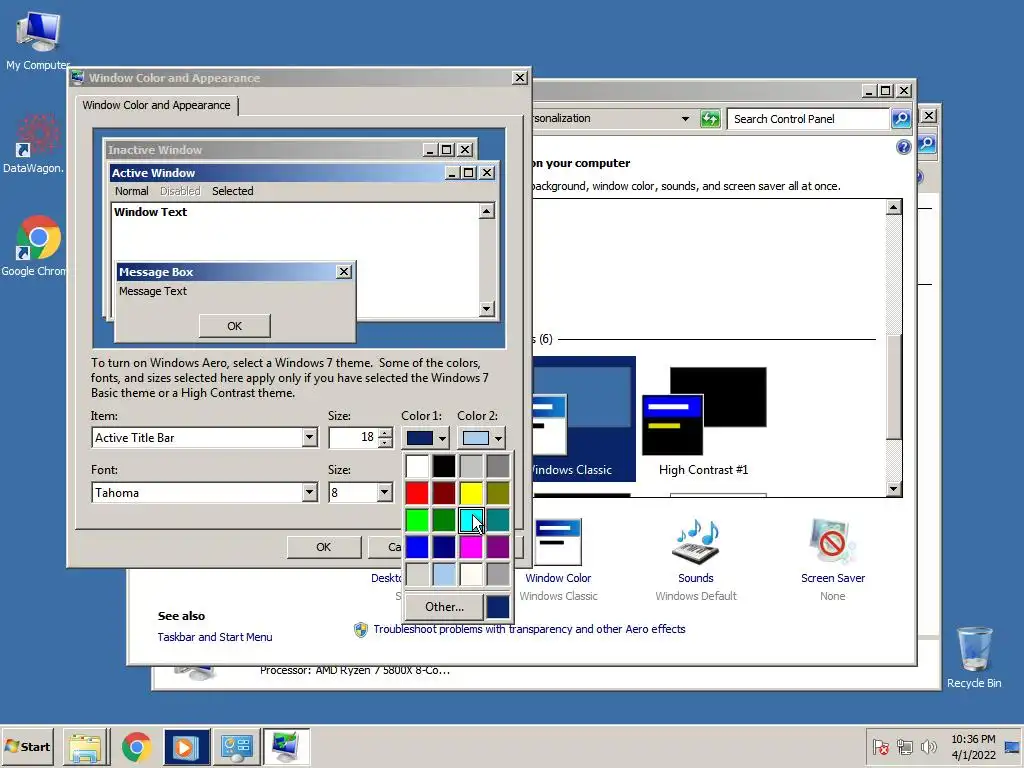1024x768 pixels.
Task: Open the Color 1 dropdown
Action: 426,438
